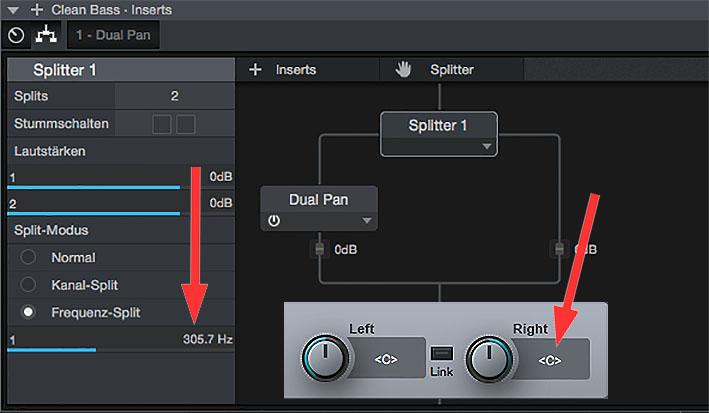The image size is (709, 413).
Task: Click the Left pan knob
Action: 324,359
